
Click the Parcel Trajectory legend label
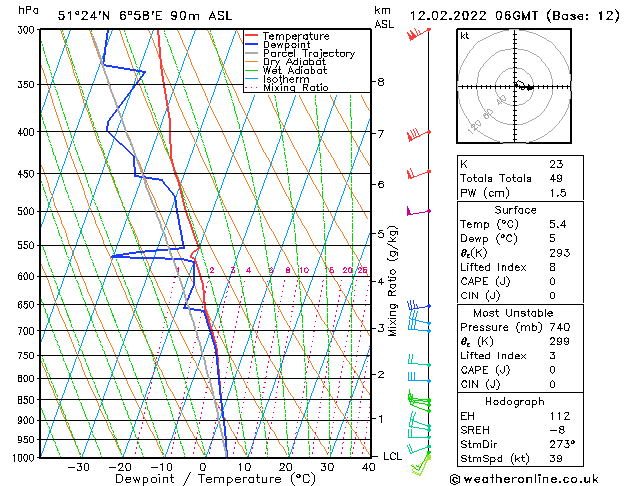309,53
